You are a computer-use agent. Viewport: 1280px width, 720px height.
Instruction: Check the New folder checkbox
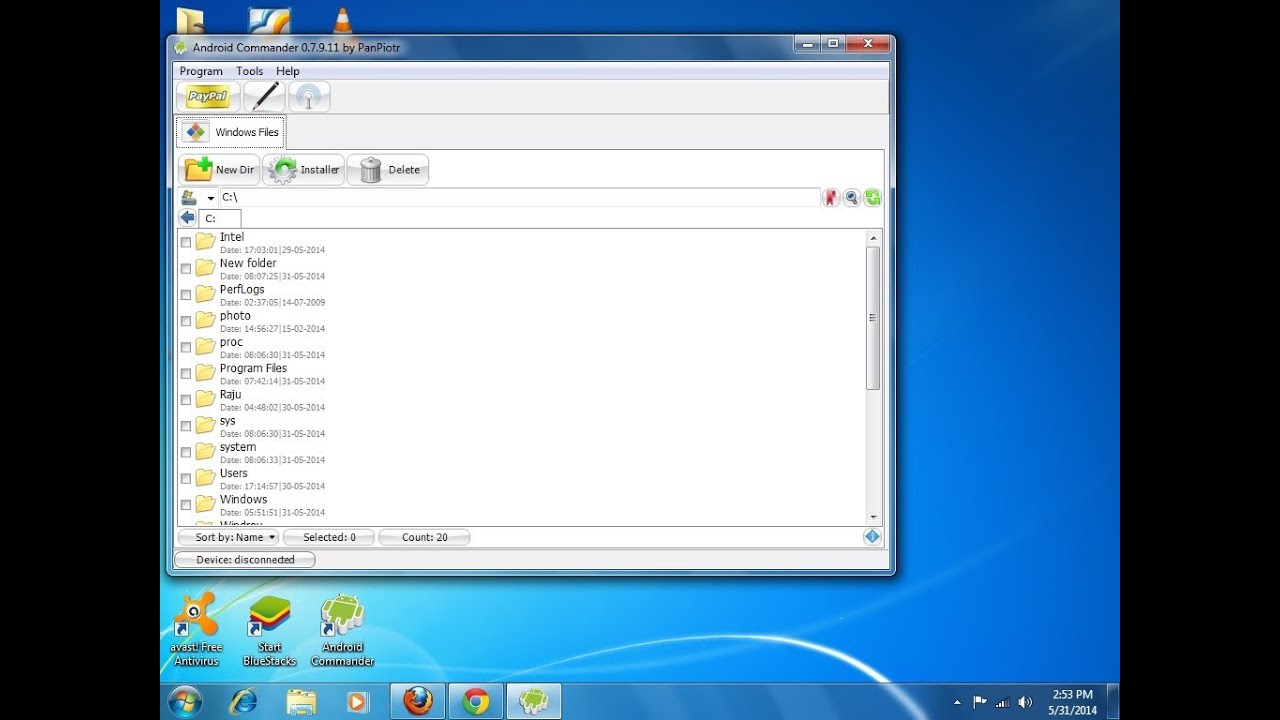click(x=185, y=268)
